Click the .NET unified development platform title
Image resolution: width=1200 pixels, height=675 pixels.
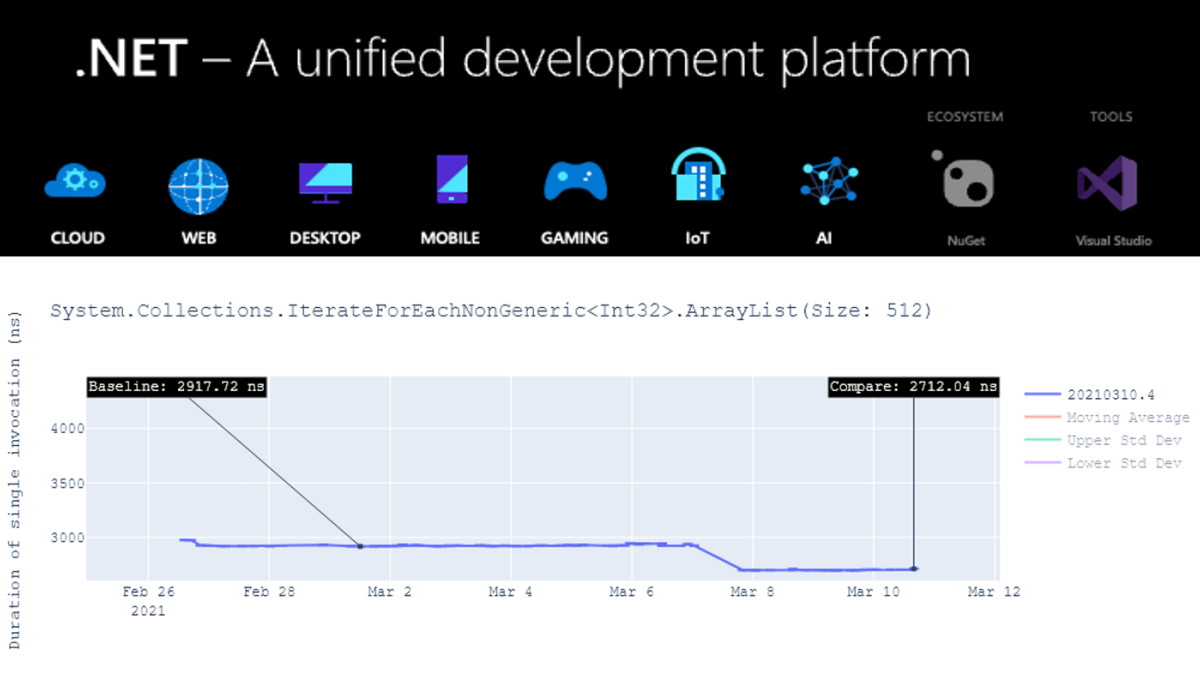pyautogui.click(x=523, y=60)
